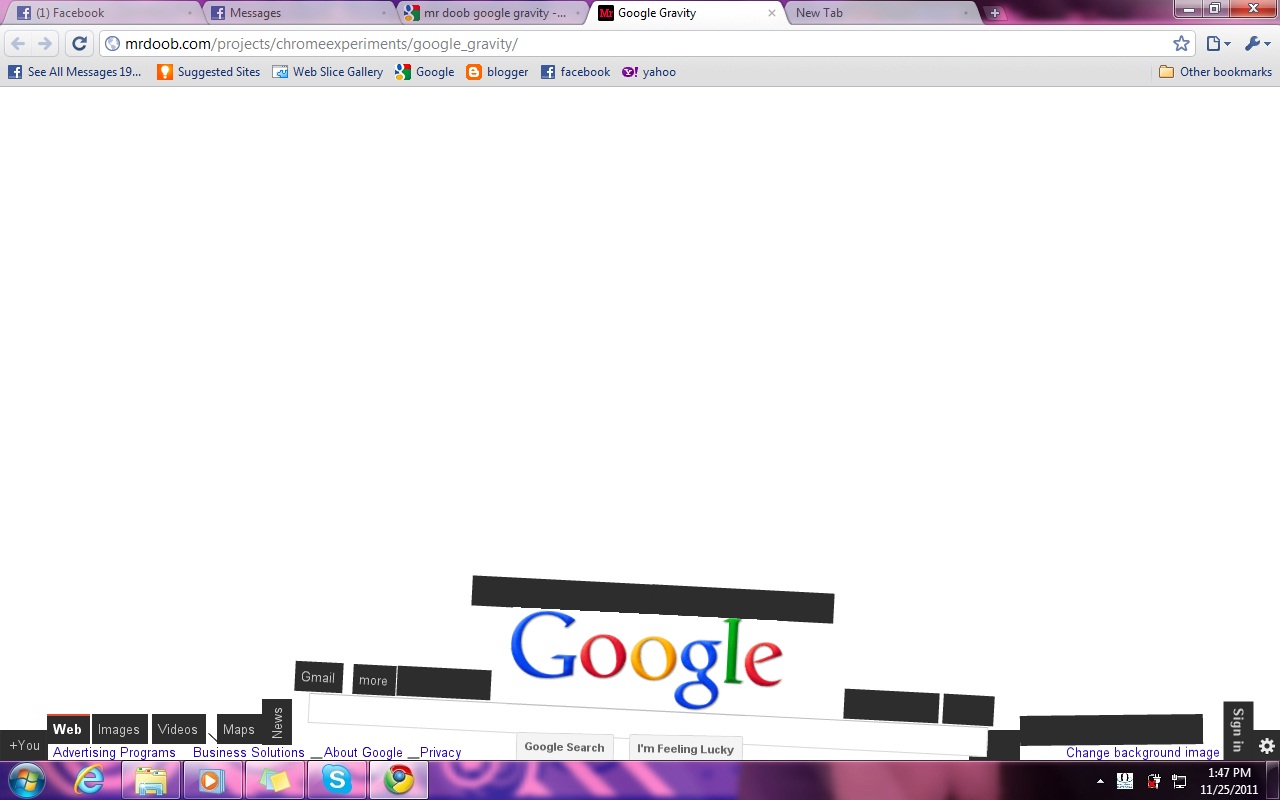The image size is (1280, 800).
Task: Reload the current page
Action: tap(79, 43)
